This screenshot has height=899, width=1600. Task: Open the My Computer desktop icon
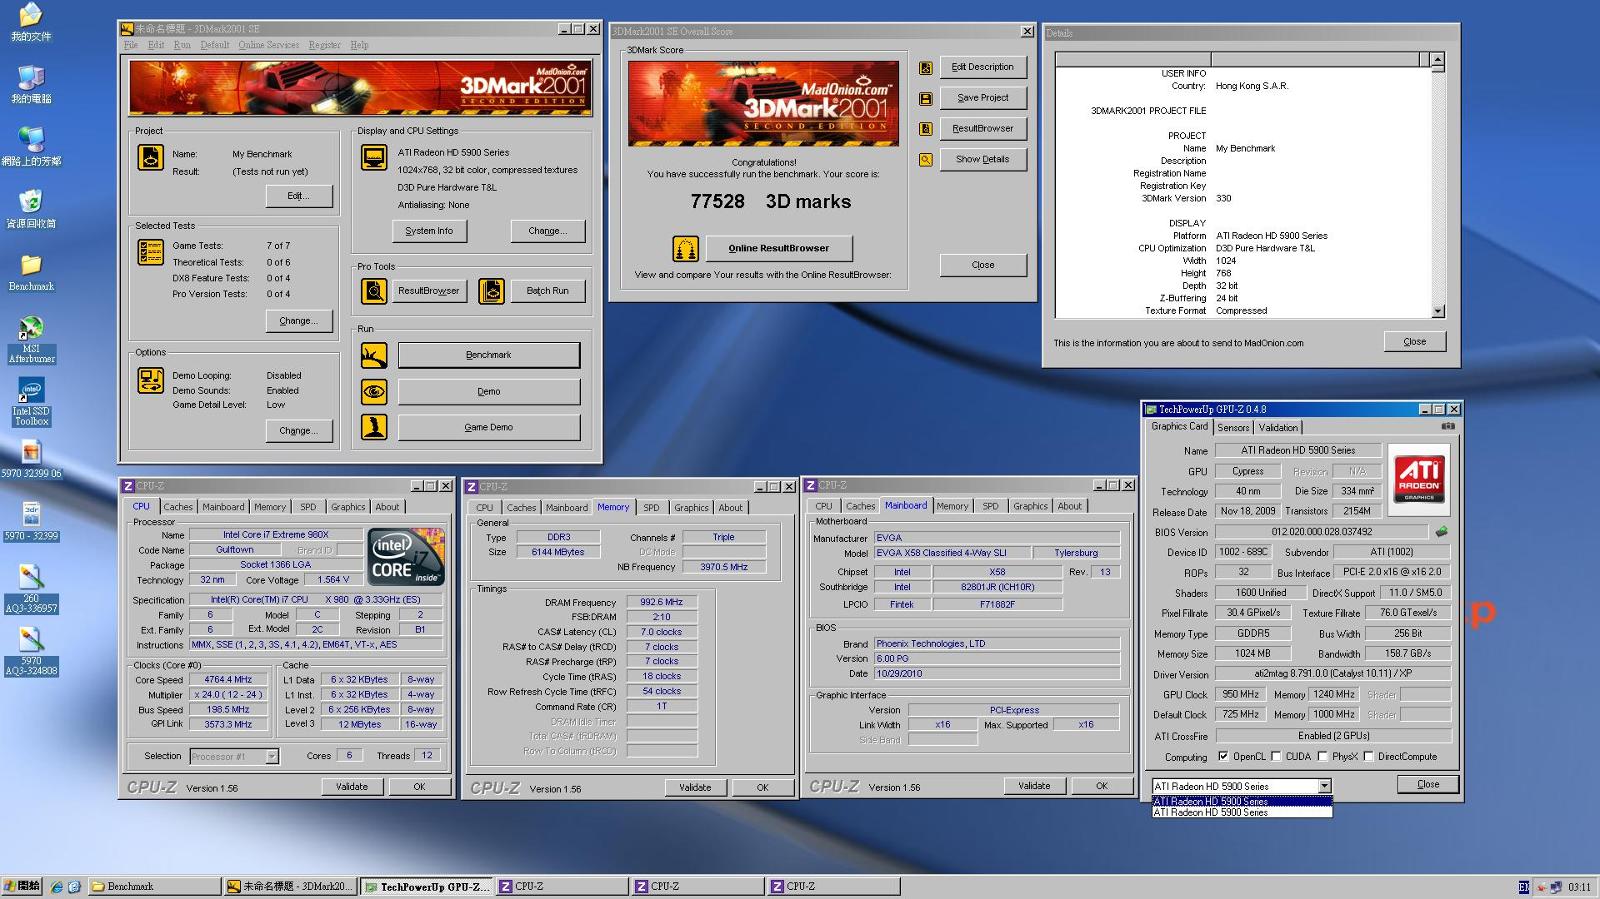tap(31, 84)
